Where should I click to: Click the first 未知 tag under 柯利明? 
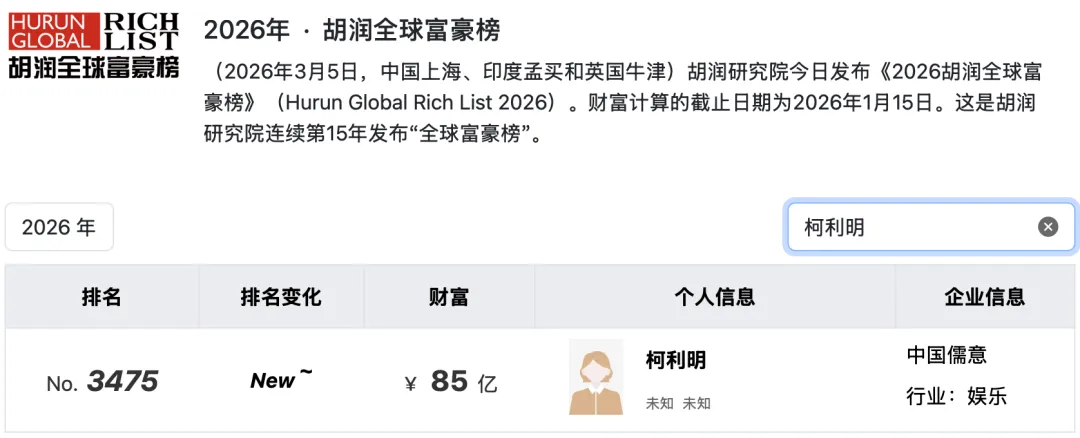(x=659, y=403)
